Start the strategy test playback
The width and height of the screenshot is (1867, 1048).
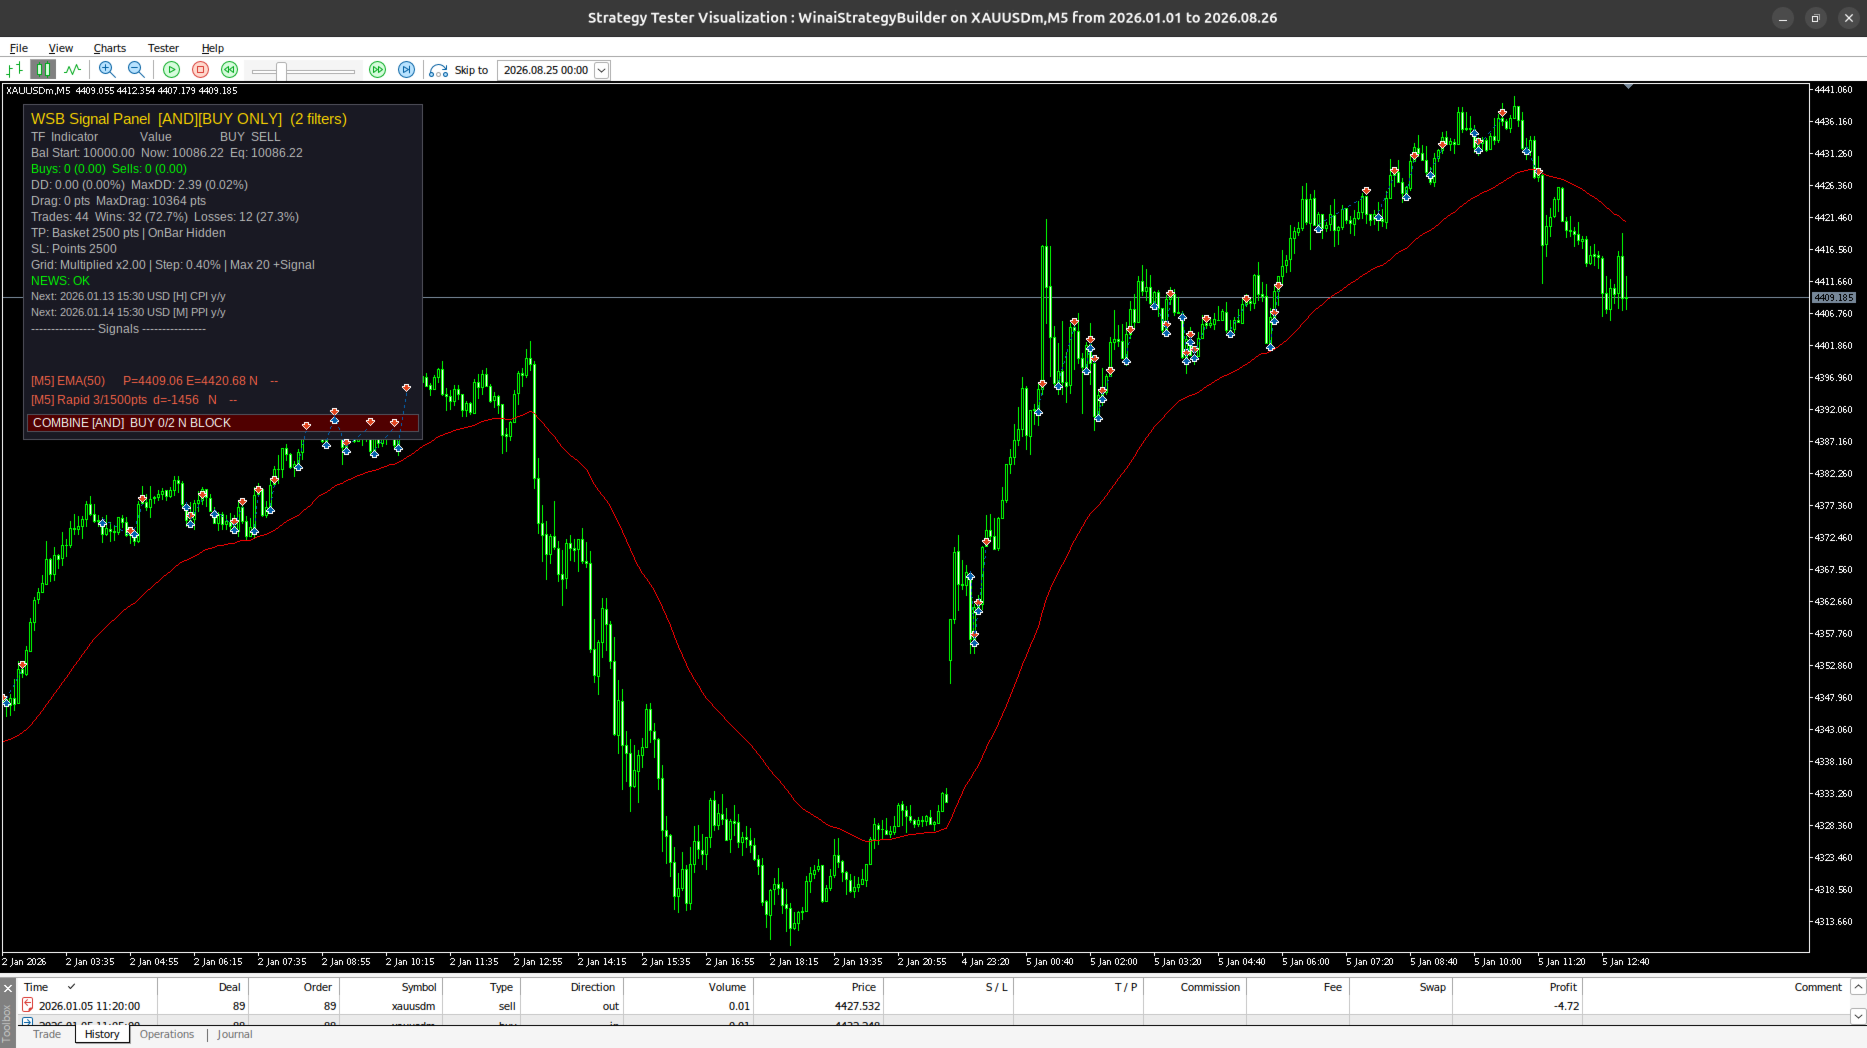[172, 69]
